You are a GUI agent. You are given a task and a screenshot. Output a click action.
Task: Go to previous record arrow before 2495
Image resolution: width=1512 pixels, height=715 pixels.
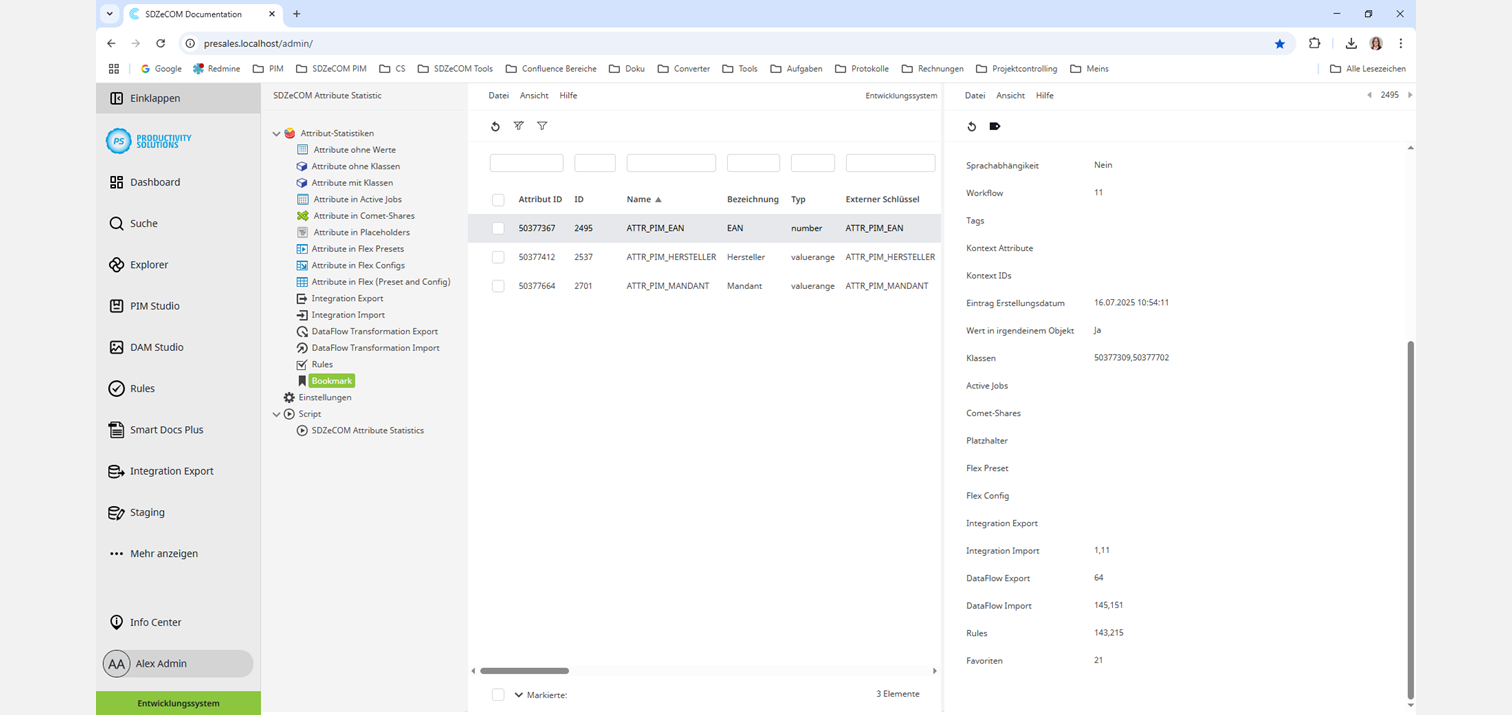pos(1369,95)
